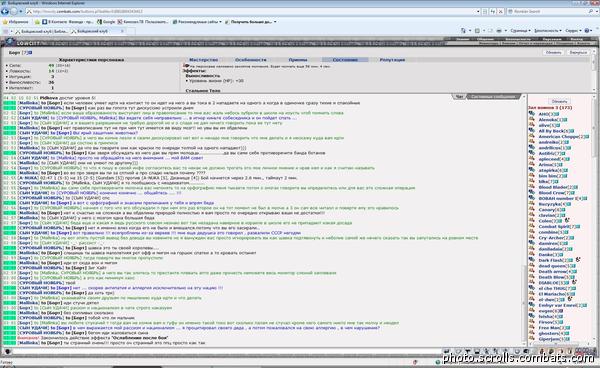This screenshot has width=600, height=368.
Task: Click the status icon right of Colec
Action: tap(567, 220)
